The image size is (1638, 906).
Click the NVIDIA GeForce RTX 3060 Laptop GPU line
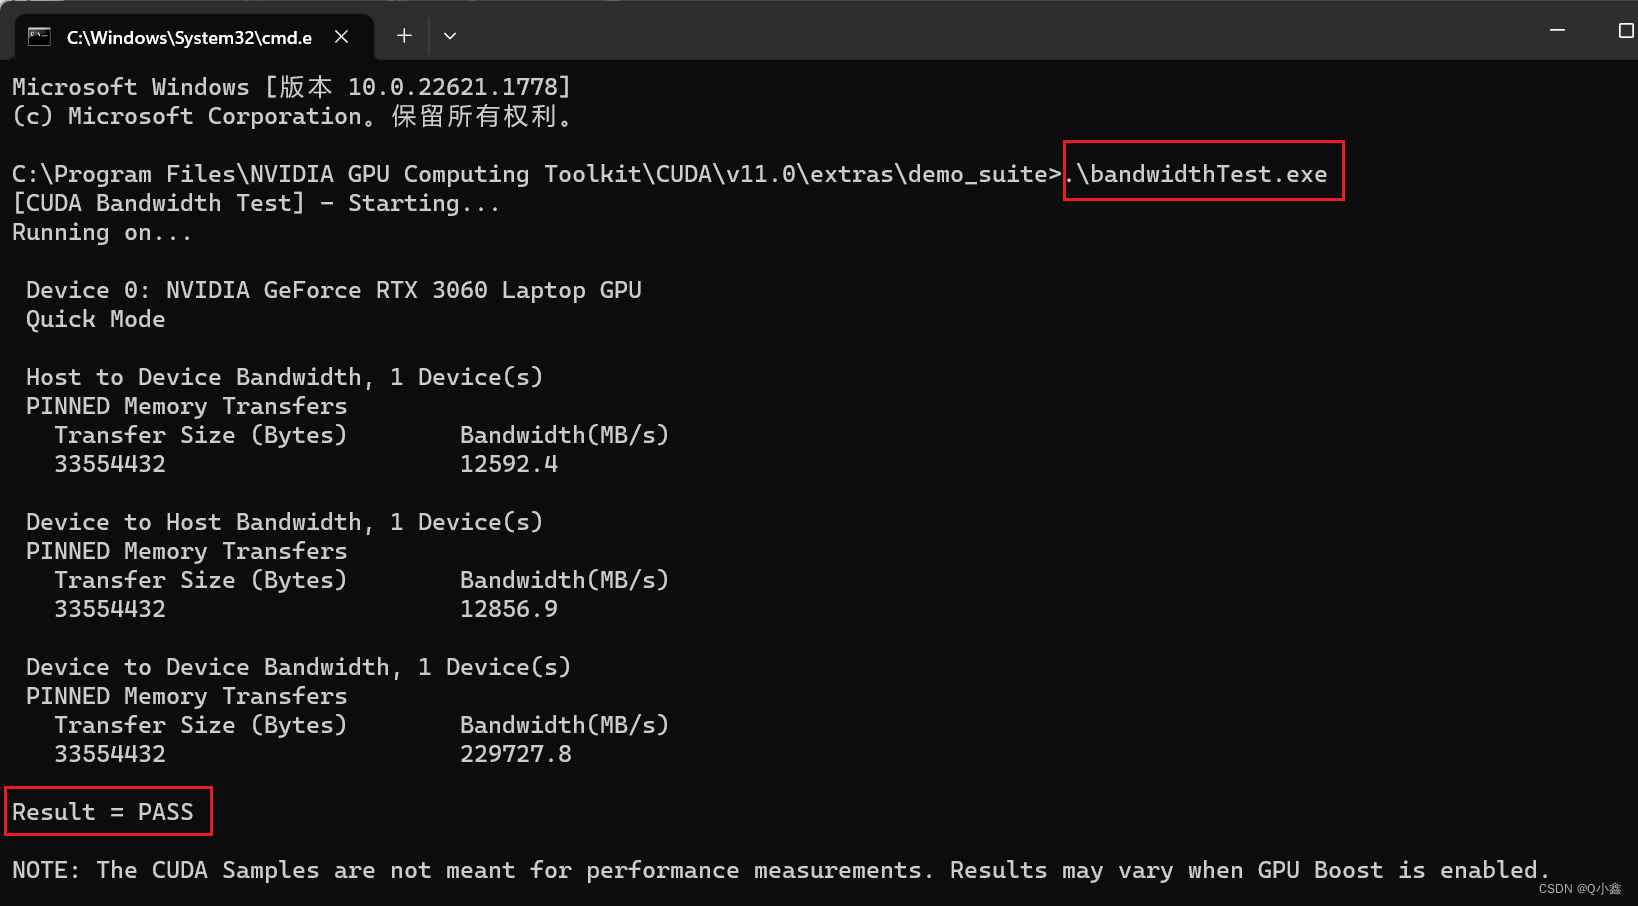click(333, 289)
